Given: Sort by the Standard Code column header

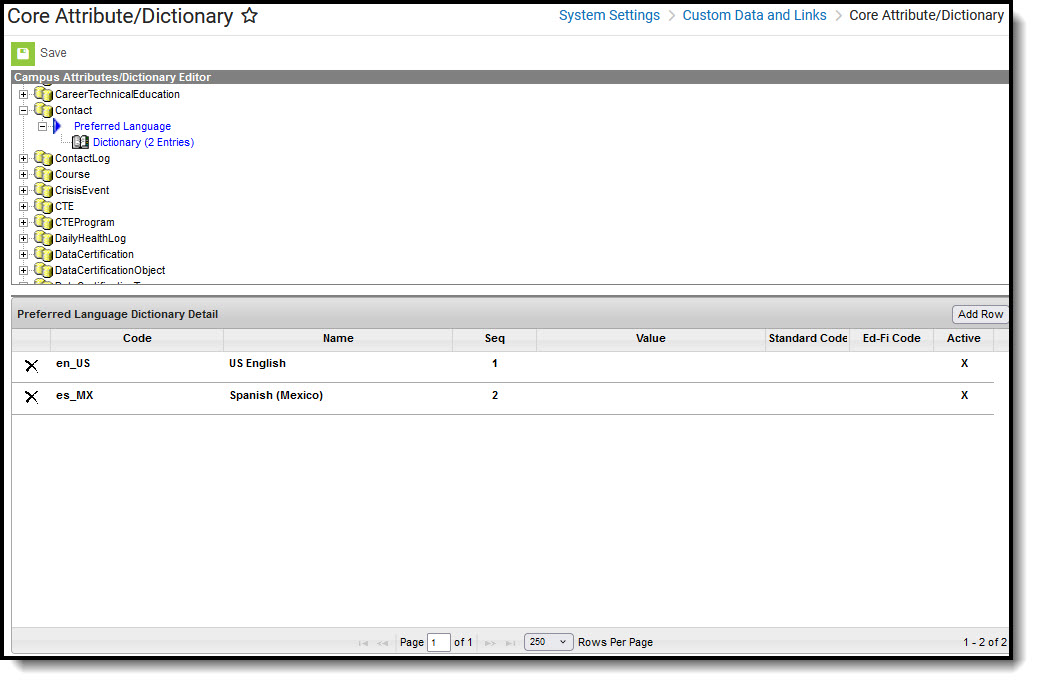Looking at the screenshot, I should [808, 339].
